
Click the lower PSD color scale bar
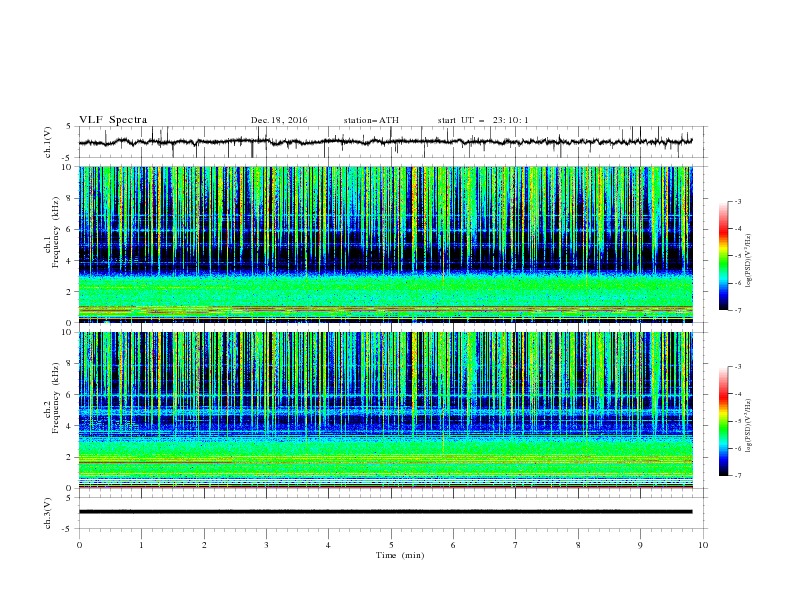(723, 421)
